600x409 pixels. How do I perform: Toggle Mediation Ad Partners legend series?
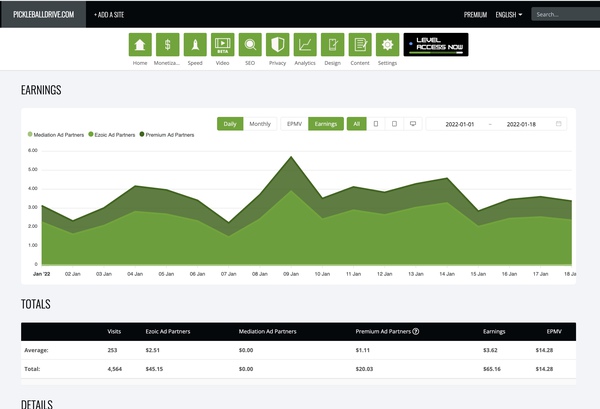click(56, 135)
